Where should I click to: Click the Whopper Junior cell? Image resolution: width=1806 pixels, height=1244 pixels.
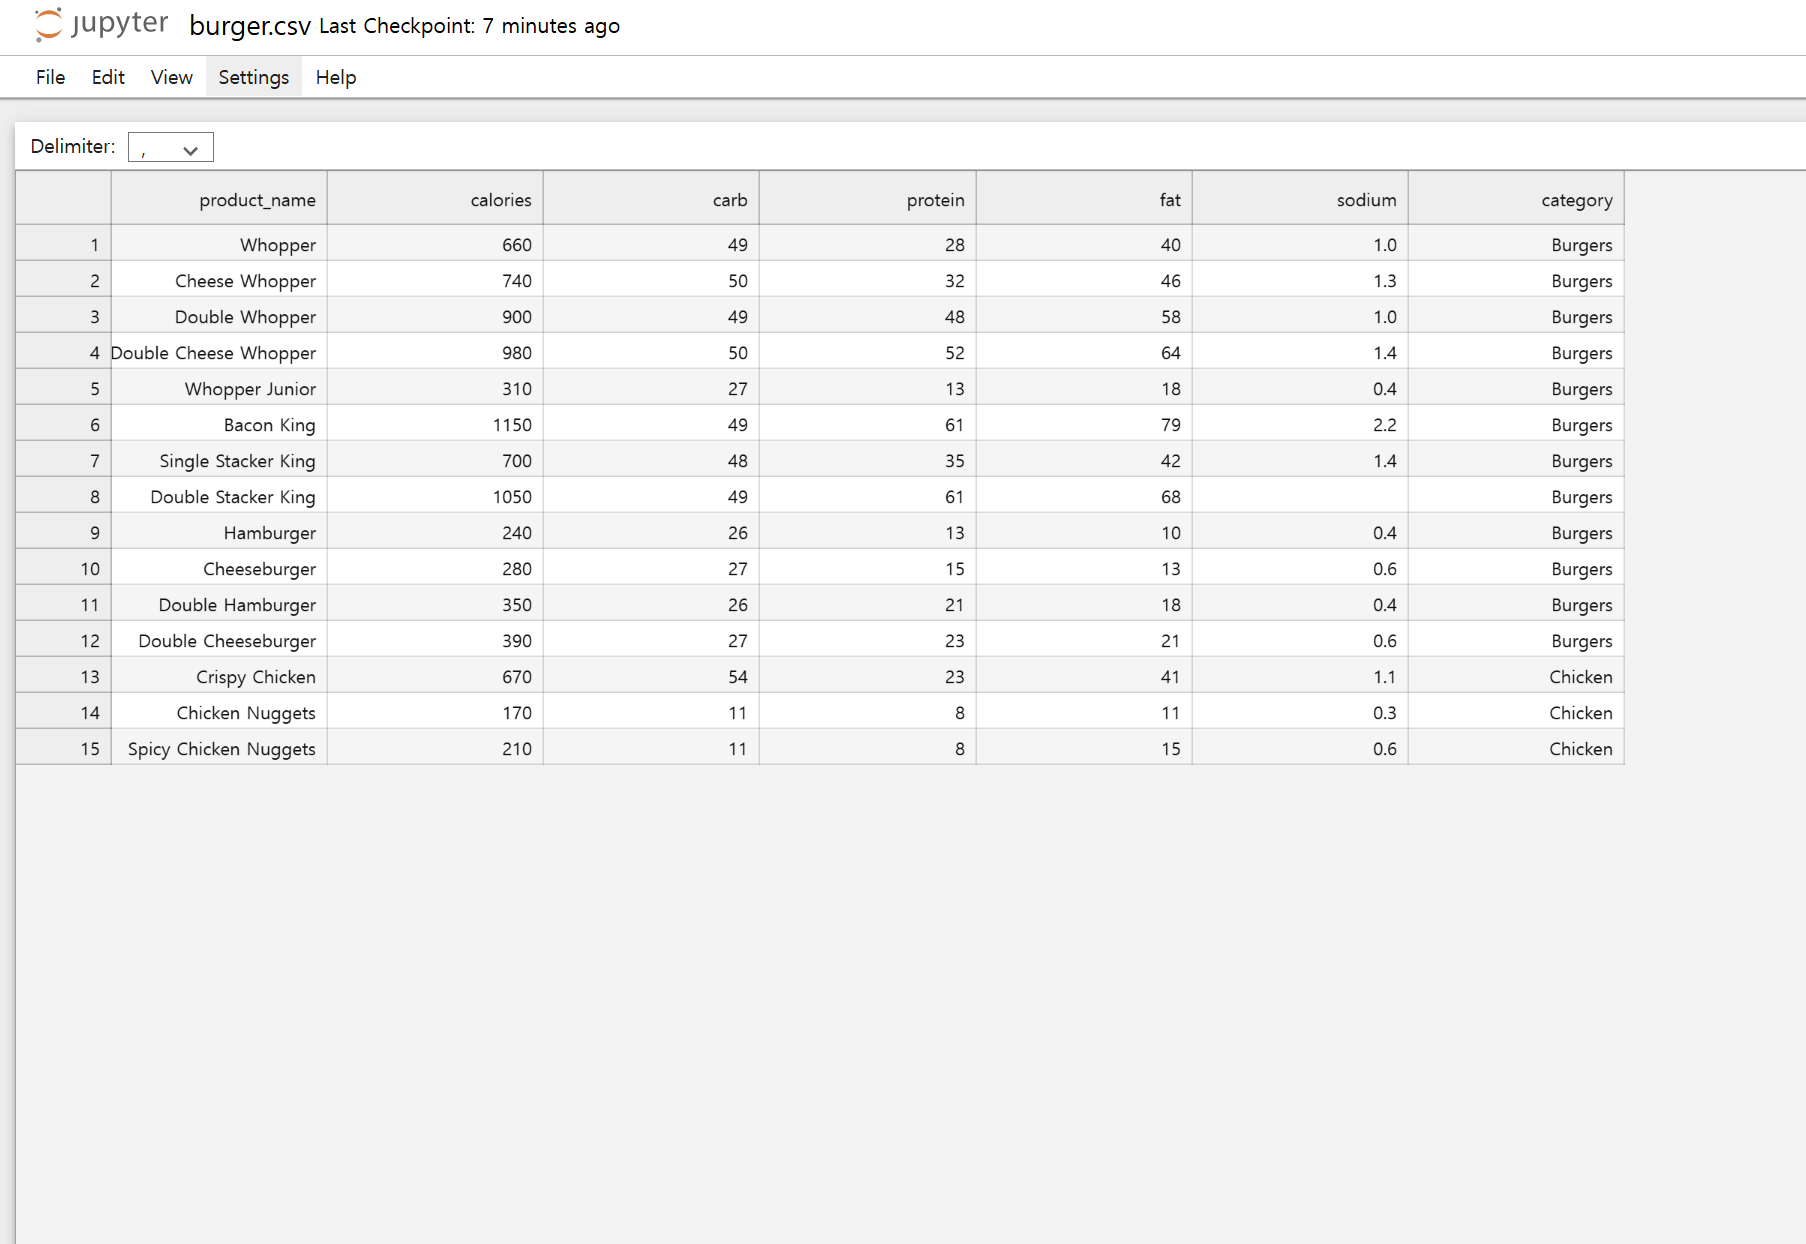pos(219,388)
